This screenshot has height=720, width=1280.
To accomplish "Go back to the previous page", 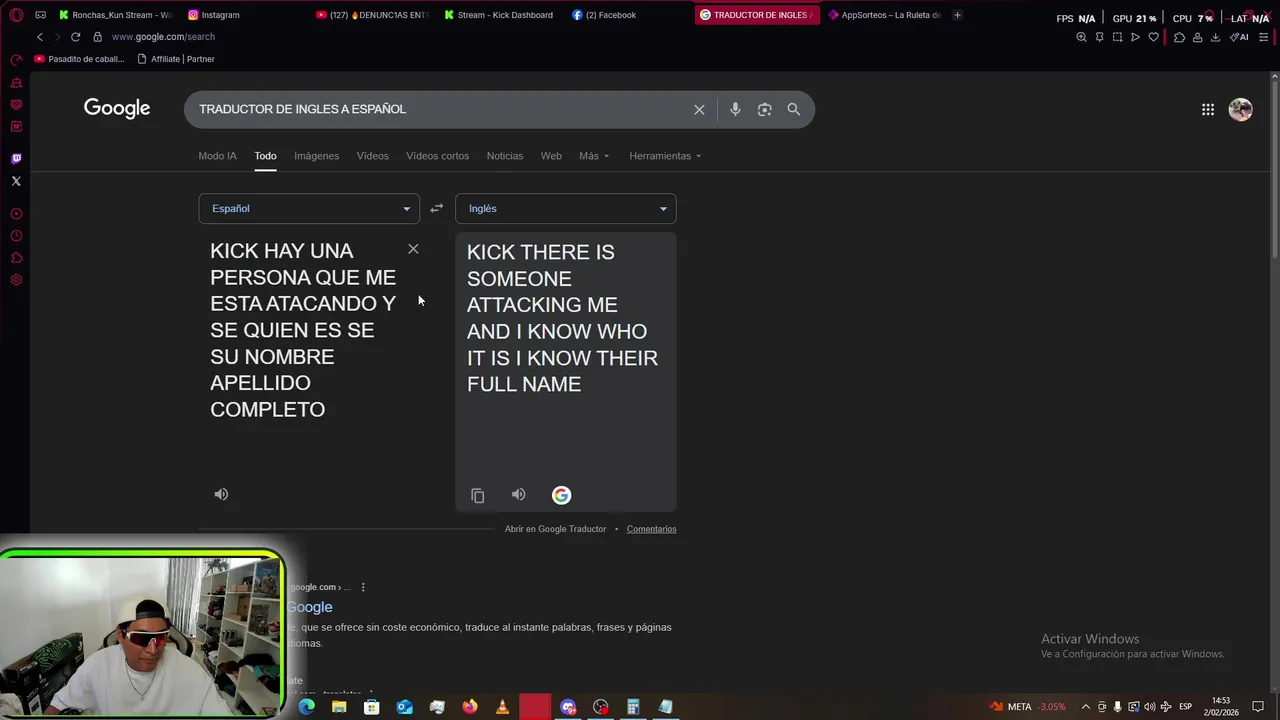I will pos(40,37).
